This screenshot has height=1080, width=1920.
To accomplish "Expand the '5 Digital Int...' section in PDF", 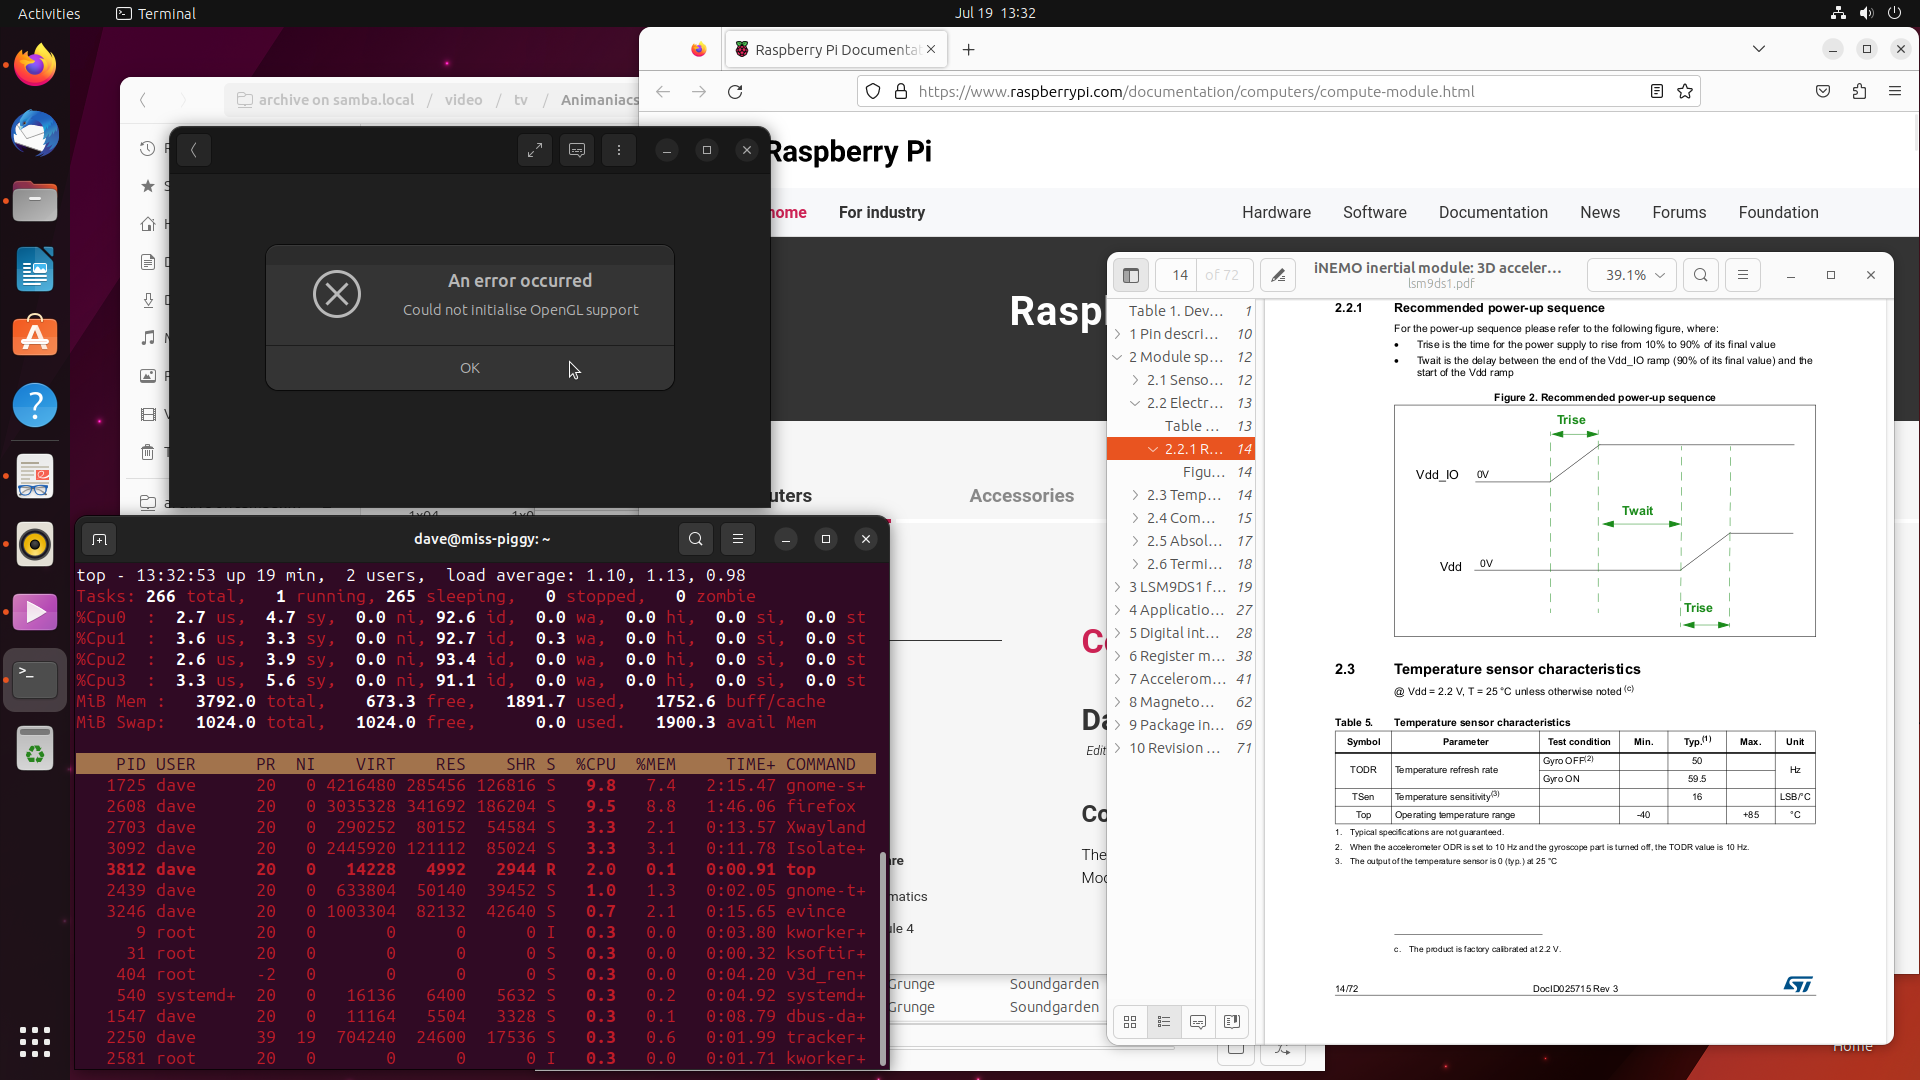I will (1118, 632).
